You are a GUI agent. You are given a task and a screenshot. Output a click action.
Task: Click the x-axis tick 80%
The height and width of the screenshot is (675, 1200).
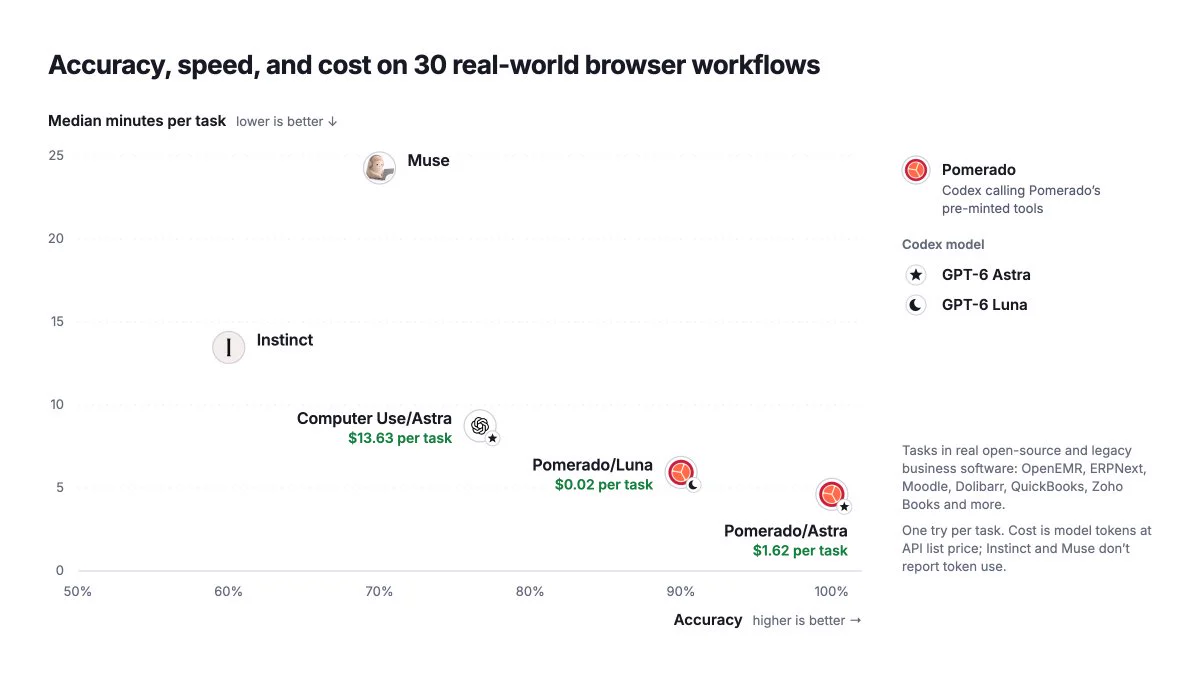point(530,591)
